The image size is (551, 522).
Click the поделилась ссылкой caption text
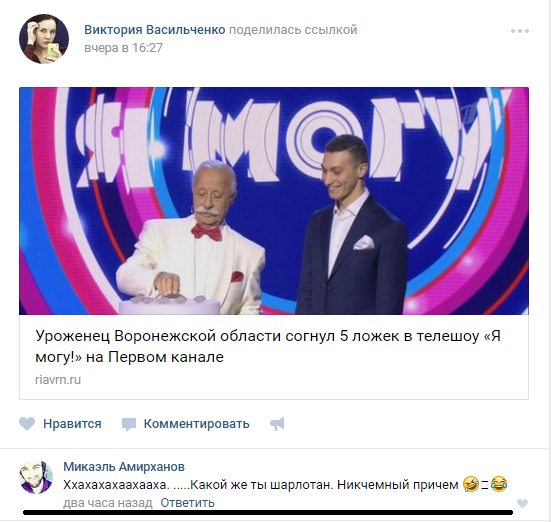(293, 30)
